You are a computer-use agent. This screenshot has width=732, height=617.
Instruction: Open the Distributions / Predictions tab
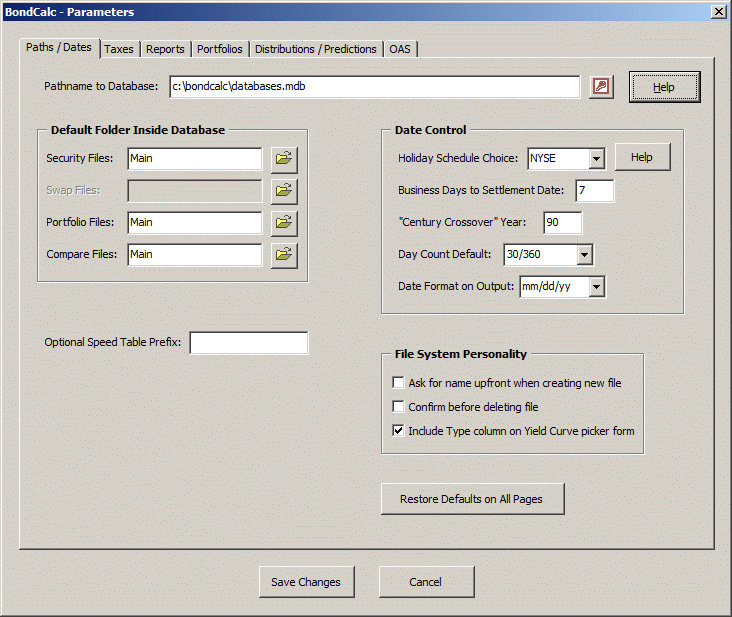pos(315,49)
